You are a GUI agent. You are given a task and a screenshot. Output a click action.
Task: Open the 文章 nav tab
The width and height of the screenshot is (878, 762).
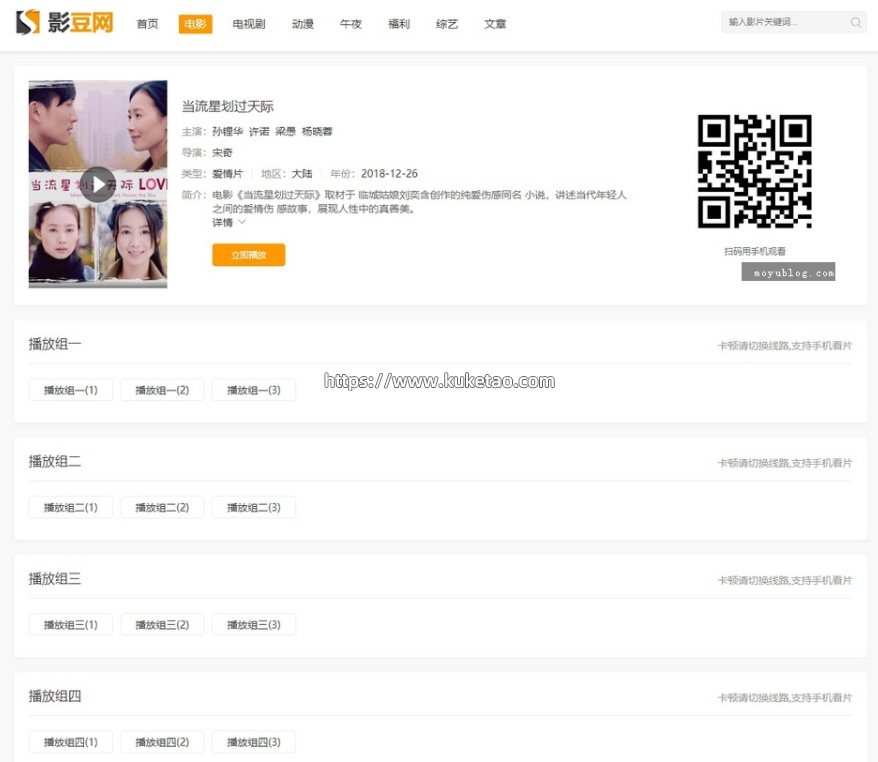pos(495,24)
